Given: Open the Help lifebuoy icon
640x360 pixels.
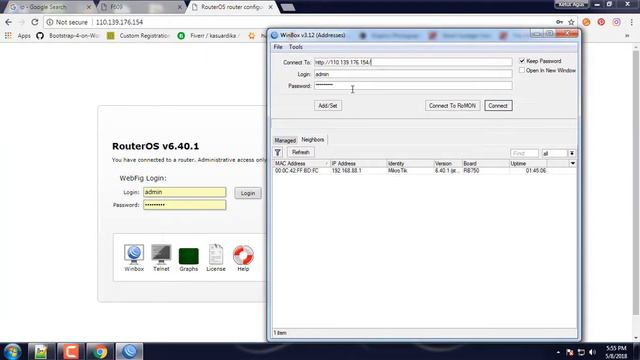Looking at the screenshot, I should click(x=243, y=258).
